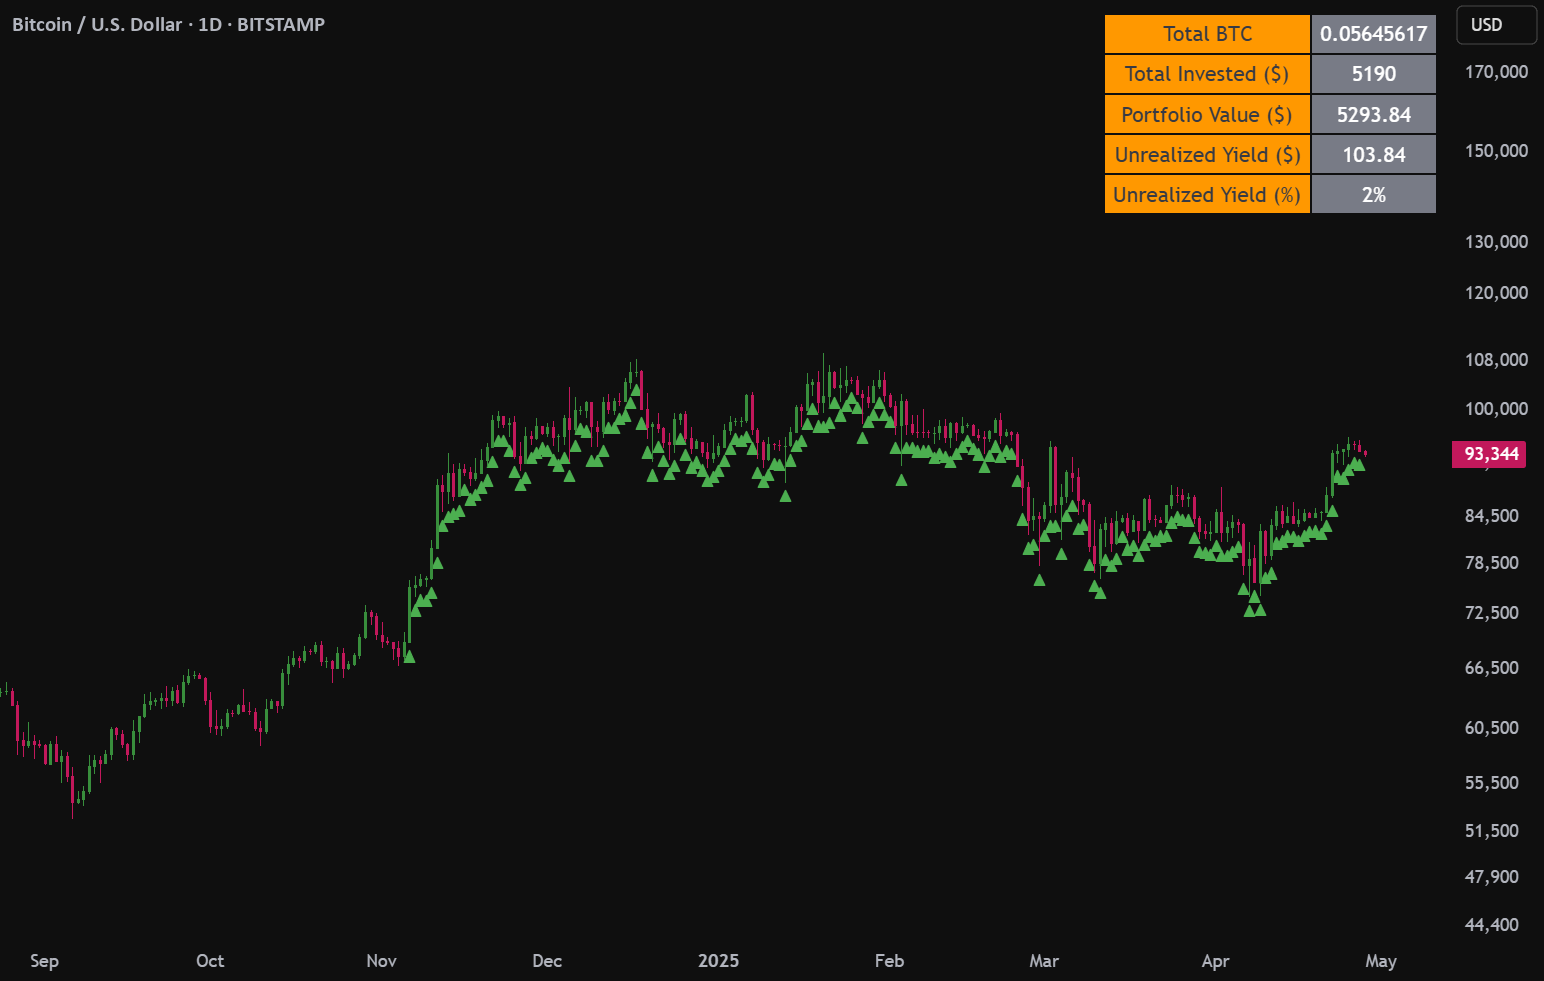The height and width of the screenshot is (981, 1544).
Task: Click the Total Invested ($) label
Action: click(x=1207, y=73)
